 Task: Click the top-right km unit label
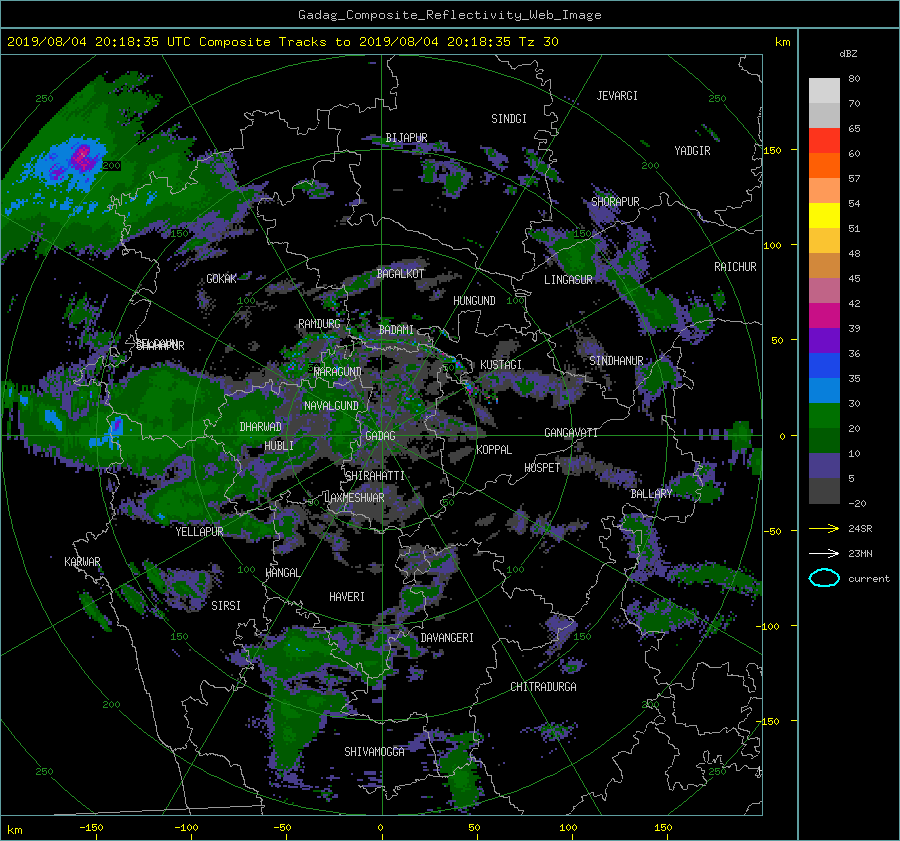782,42
